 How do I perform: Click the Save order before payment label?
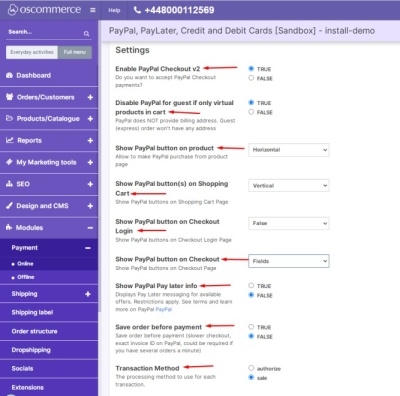[x=159, y=327]
